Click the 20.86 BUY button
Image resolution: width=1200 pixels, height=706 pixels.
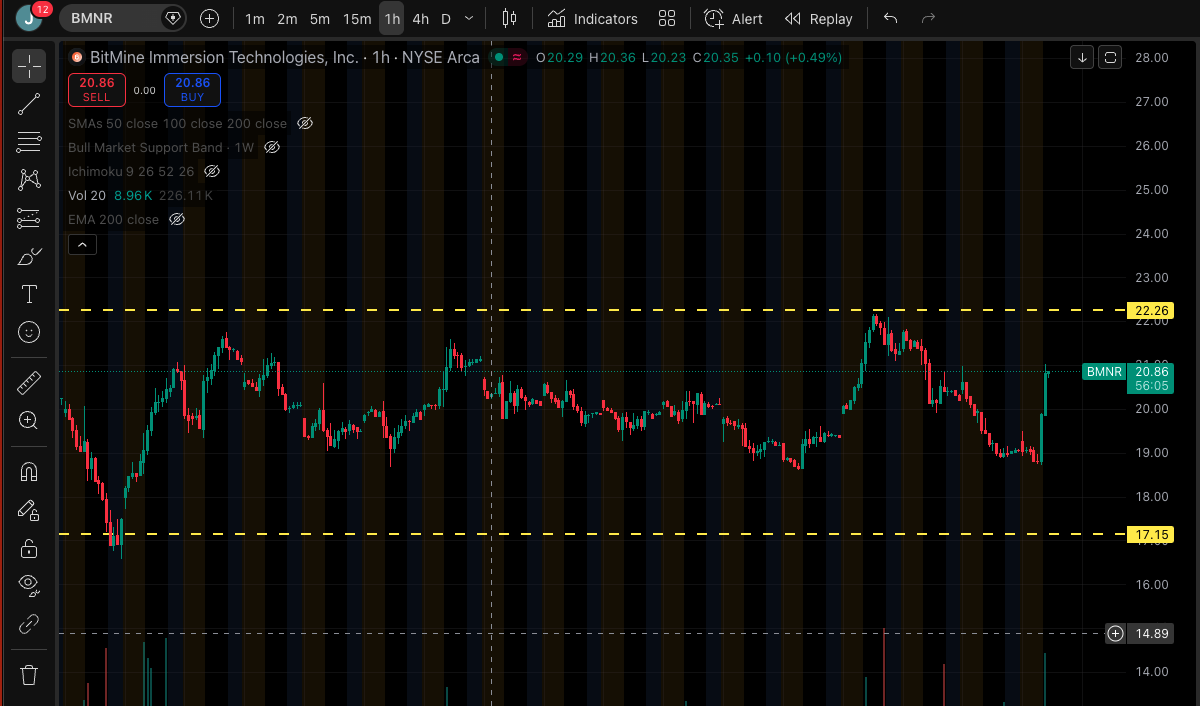192,90
